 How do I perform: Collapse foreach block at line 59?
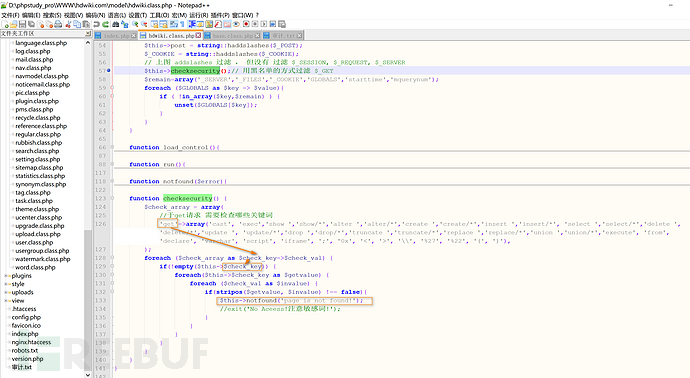112,88
